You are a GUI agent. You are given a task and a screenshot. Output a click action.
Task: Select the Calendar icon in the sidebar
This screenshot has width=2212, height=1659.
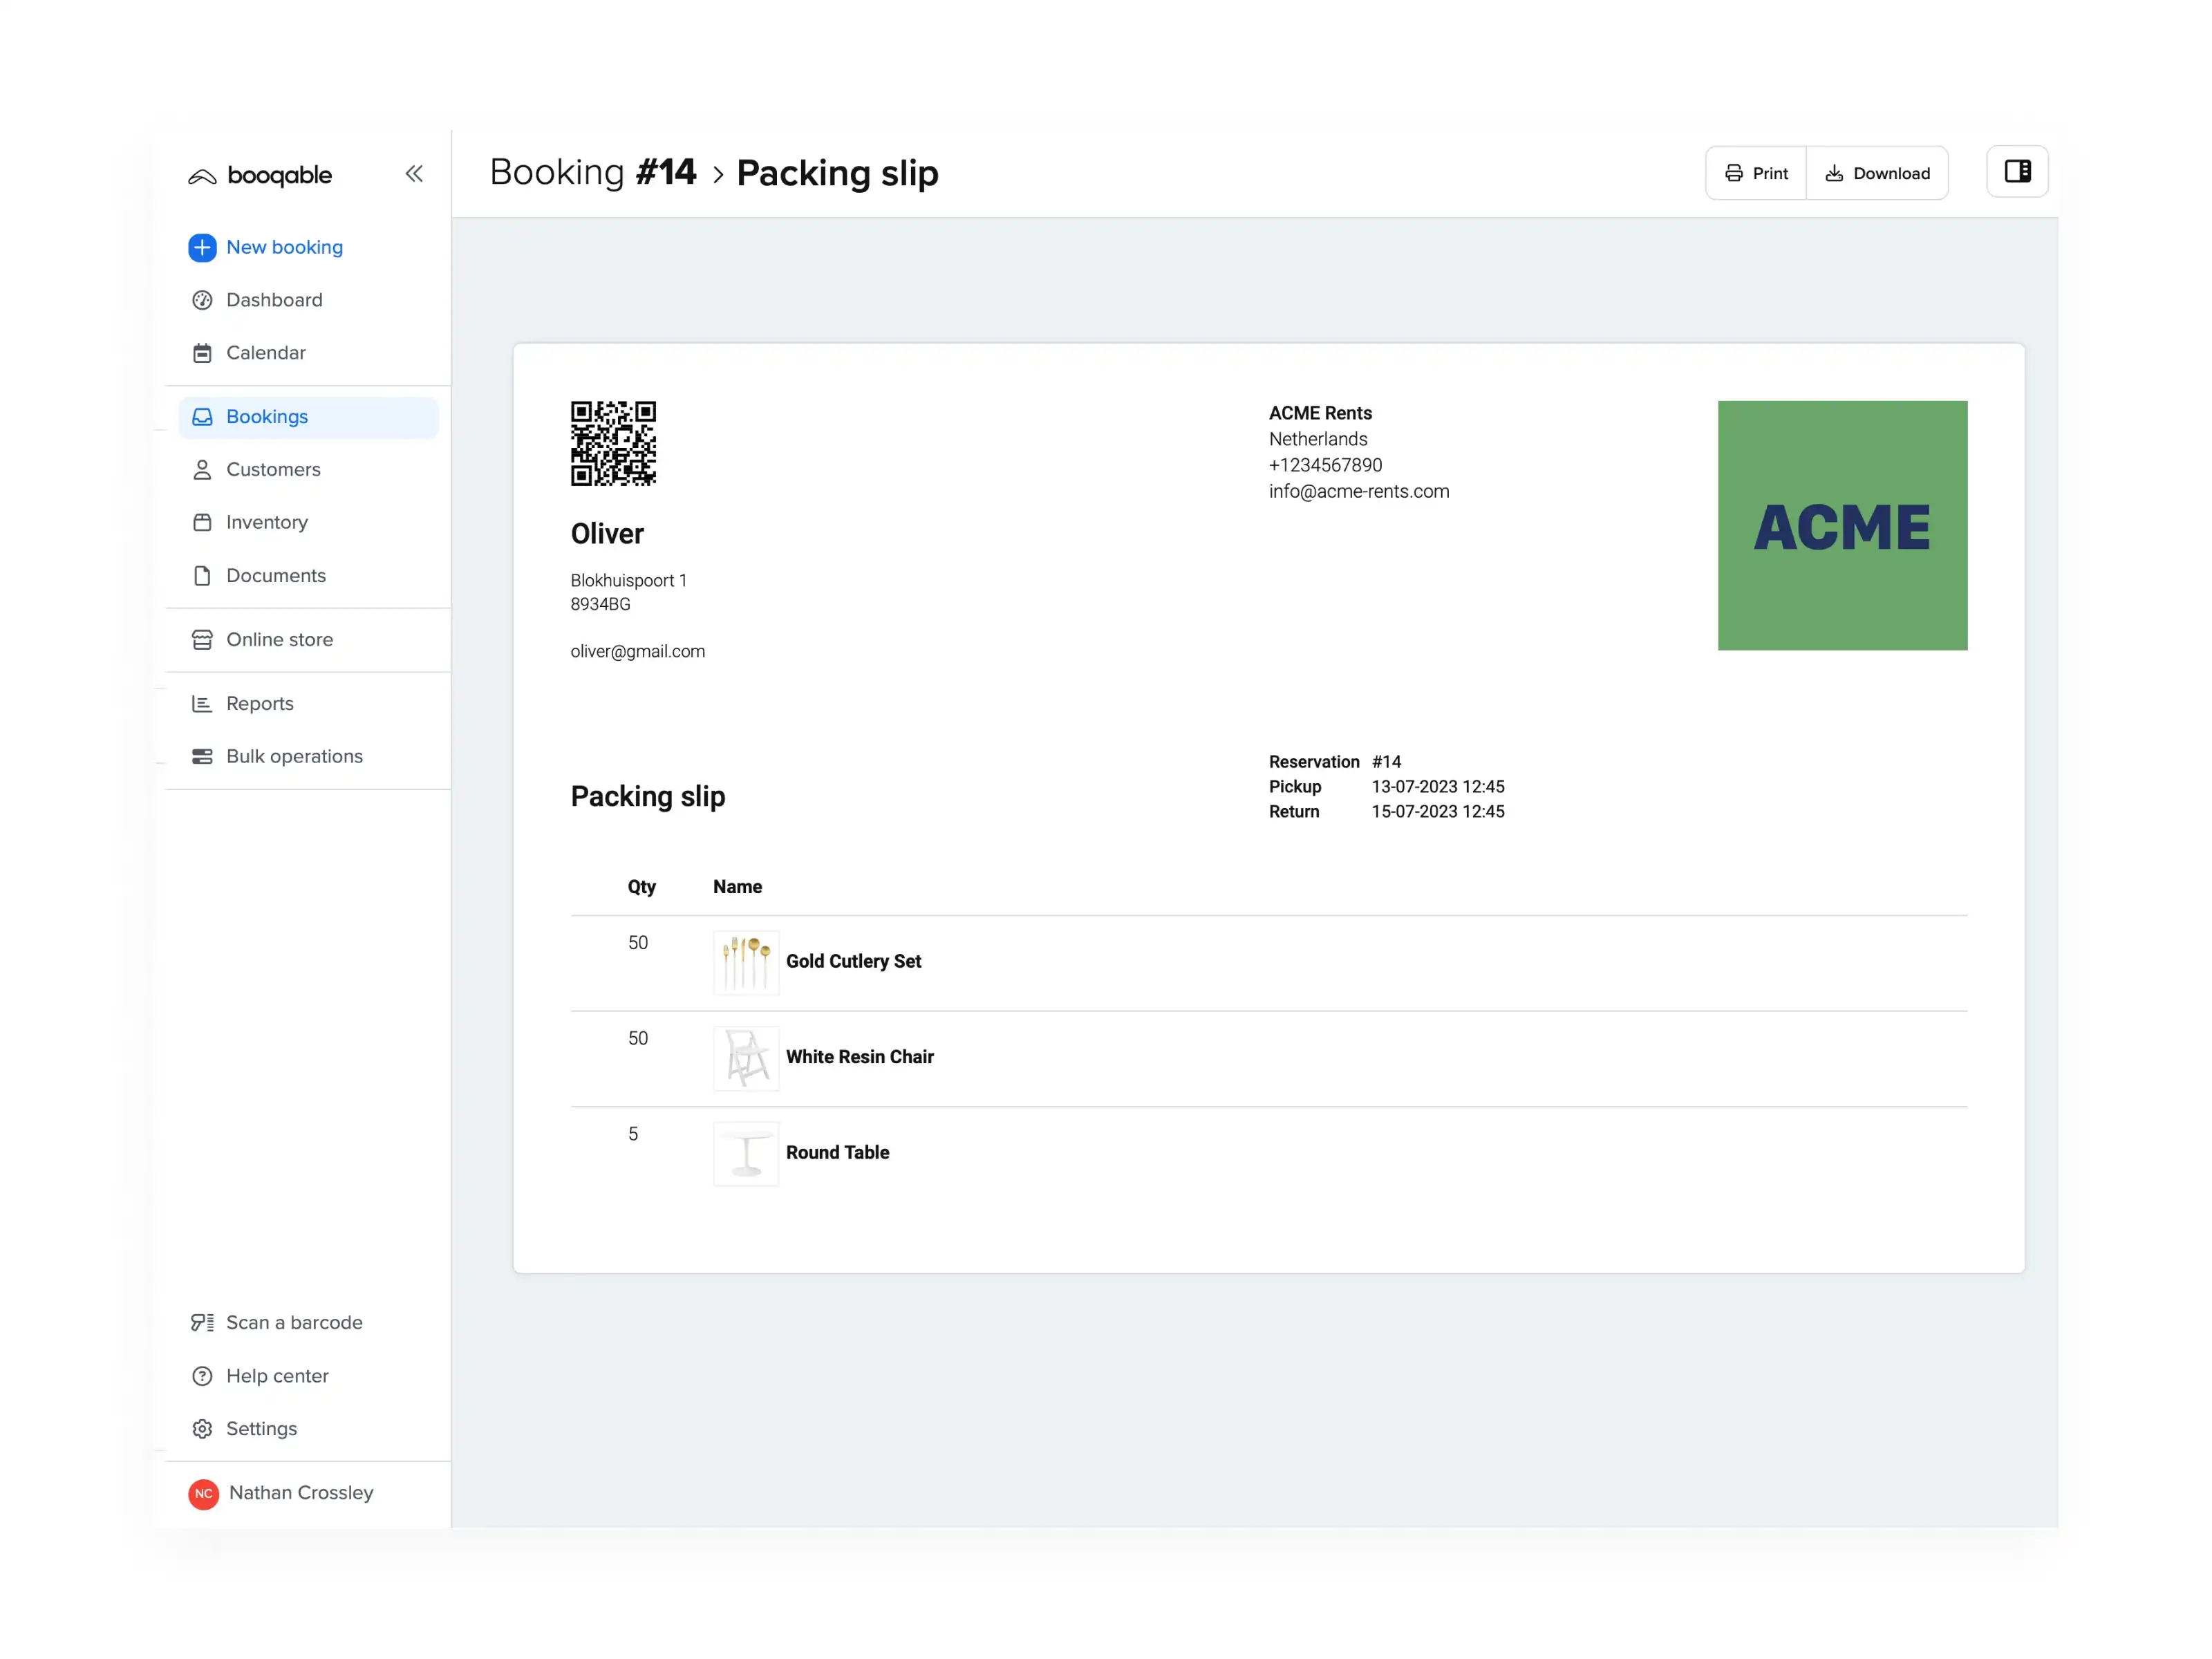202,352
